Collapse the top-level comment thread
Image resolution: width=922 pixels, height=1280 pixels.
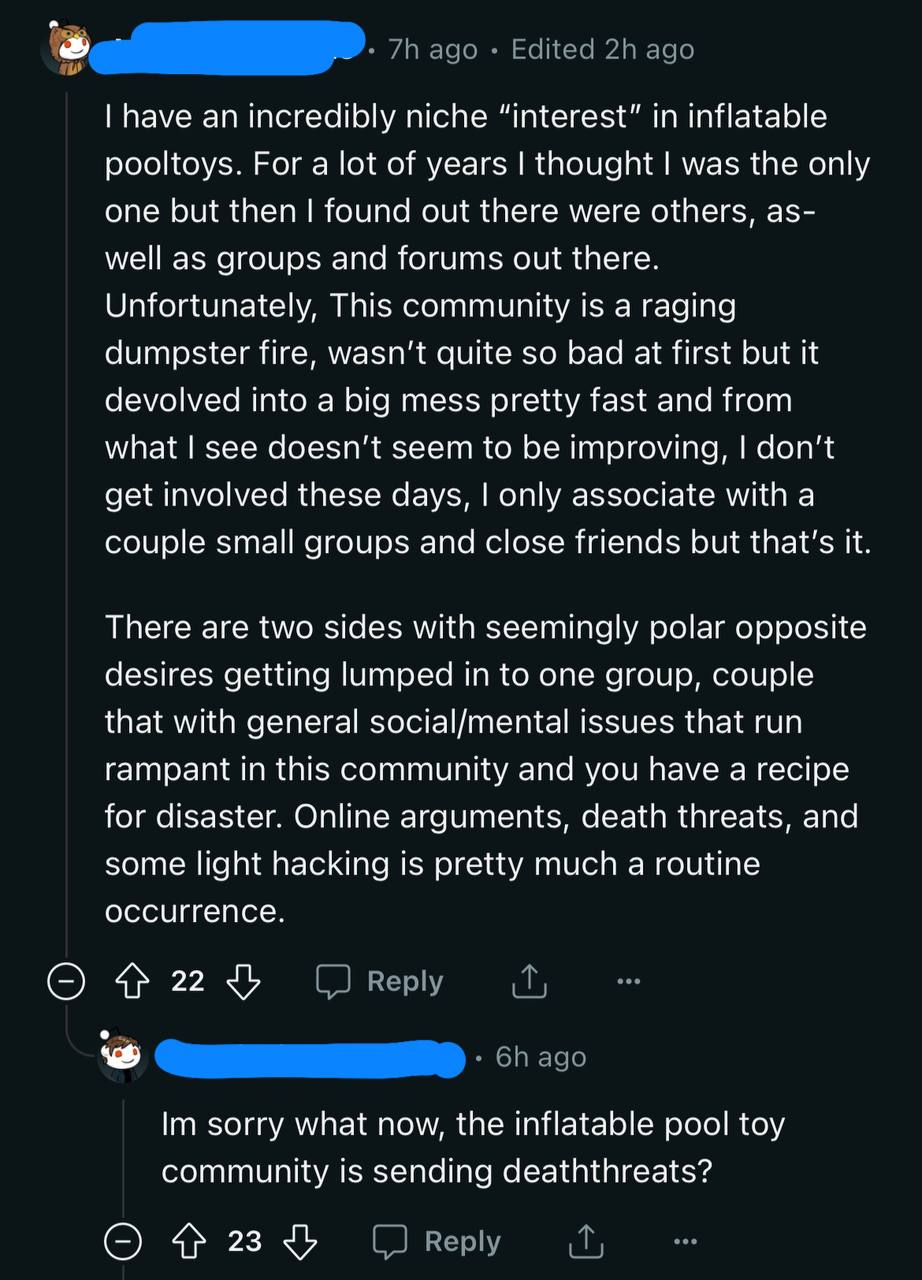pos(66,982)
